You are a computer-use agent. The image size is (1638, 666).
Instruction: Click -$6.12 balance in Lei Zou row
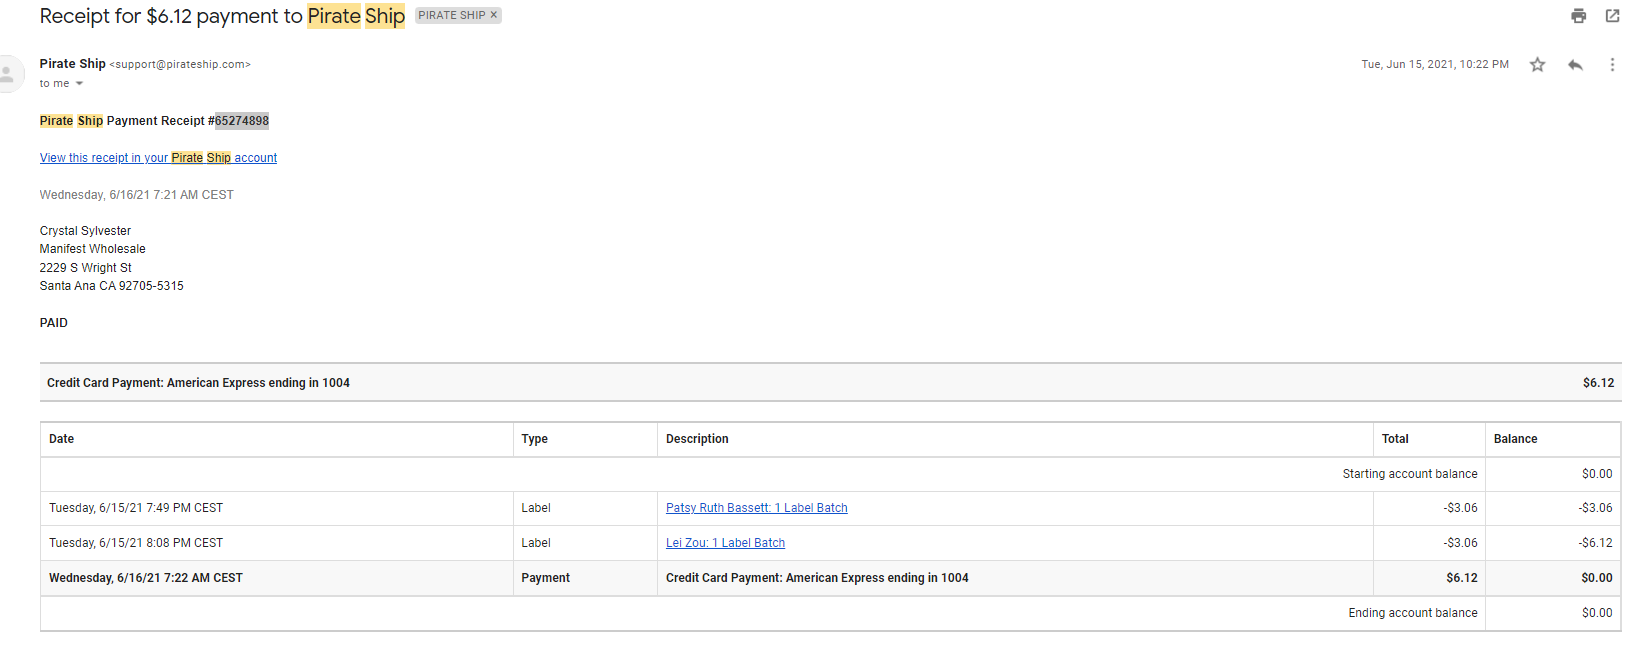(1596, 543)
